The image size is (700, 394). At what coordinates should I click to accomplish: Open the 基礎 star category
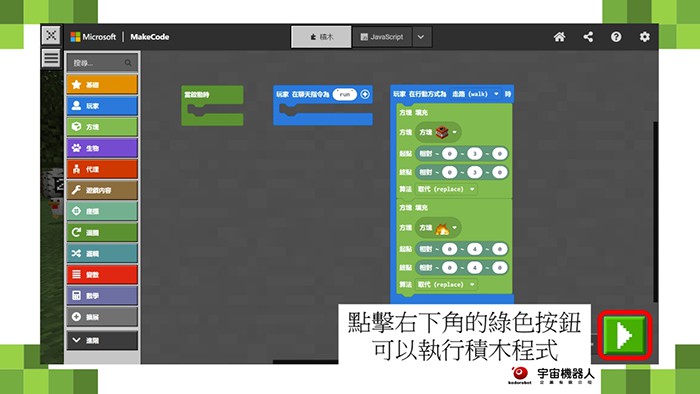[x=102, y=84]
